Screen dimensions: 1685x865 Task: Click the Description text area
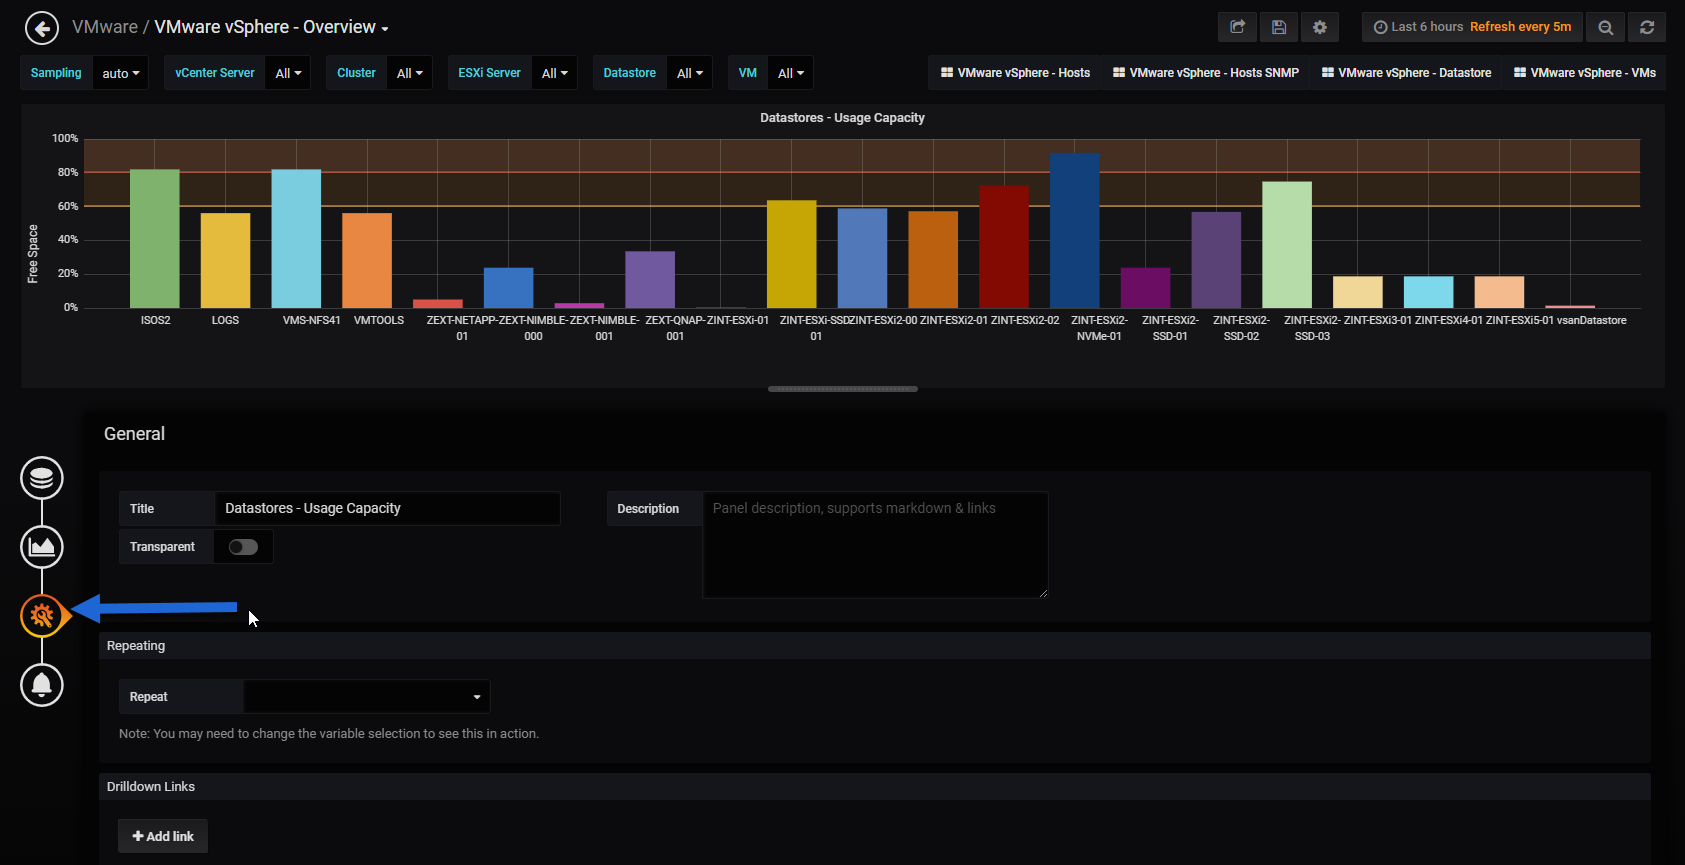875,545
